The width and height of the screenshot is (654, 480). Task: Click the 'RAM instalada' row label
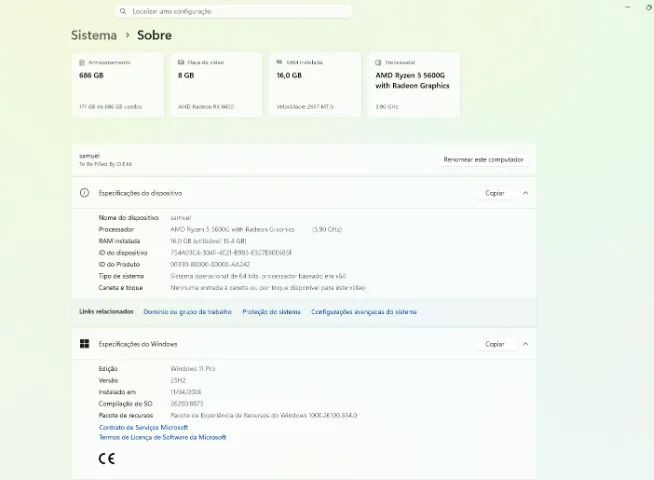119,241
